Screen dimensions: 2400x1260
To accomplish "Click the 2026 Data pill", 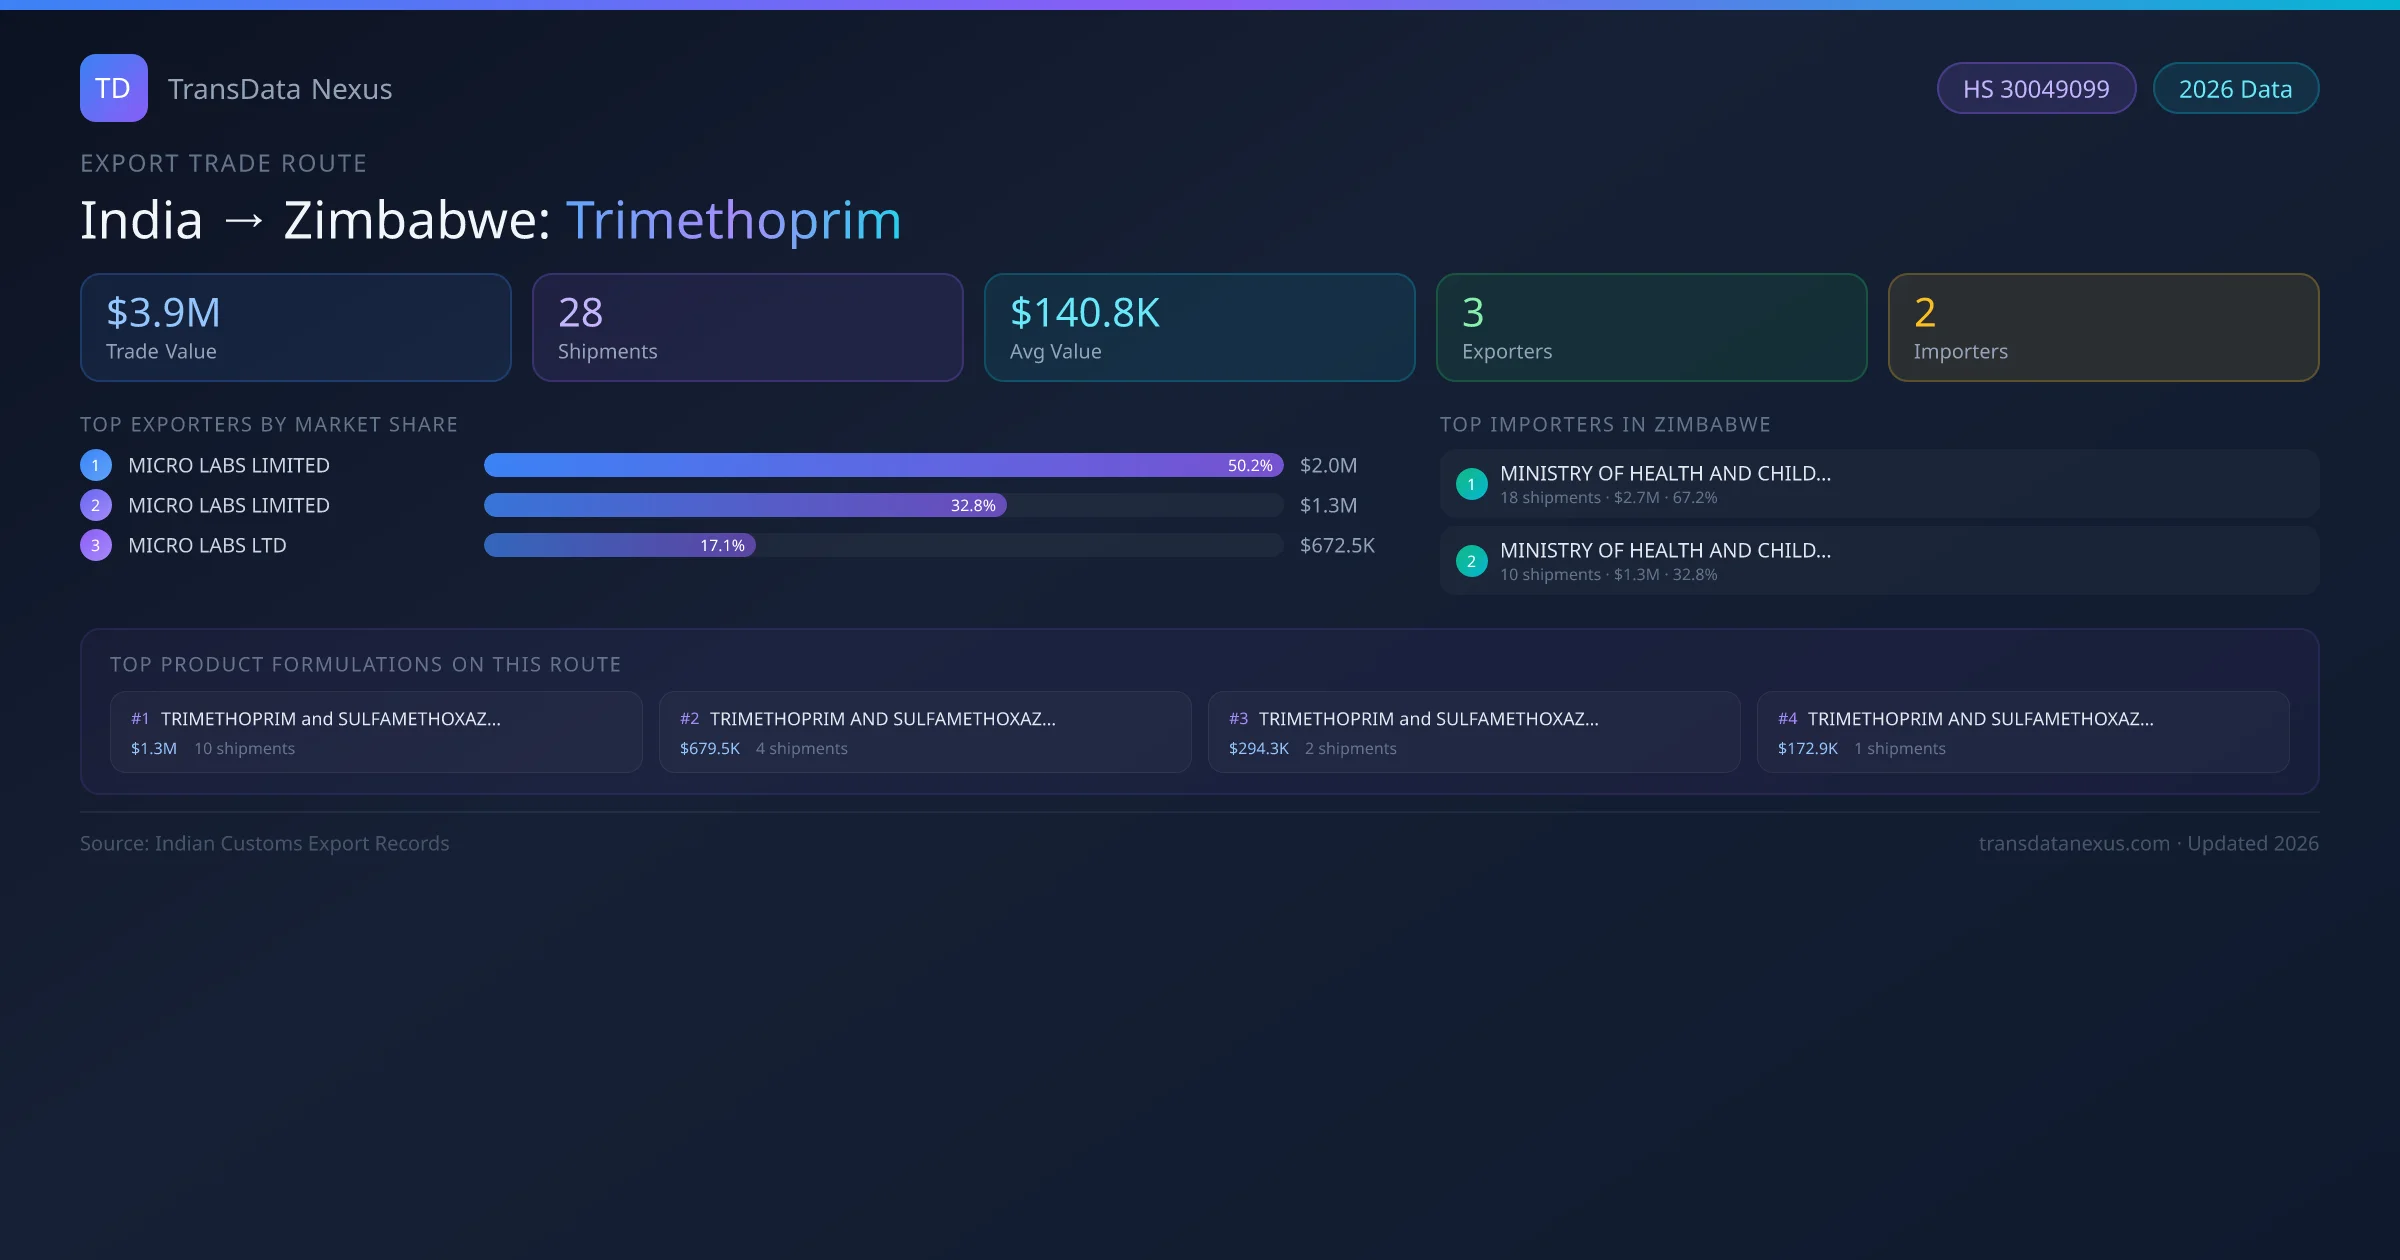I will pyautogui.click(x=2235, y=89).
